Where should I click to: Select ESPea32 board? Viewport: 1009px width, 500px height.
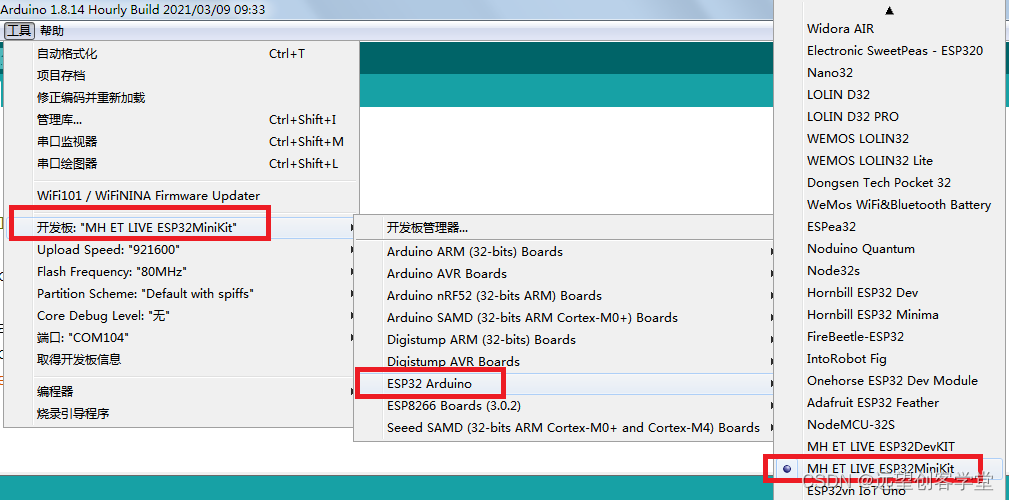890,227
